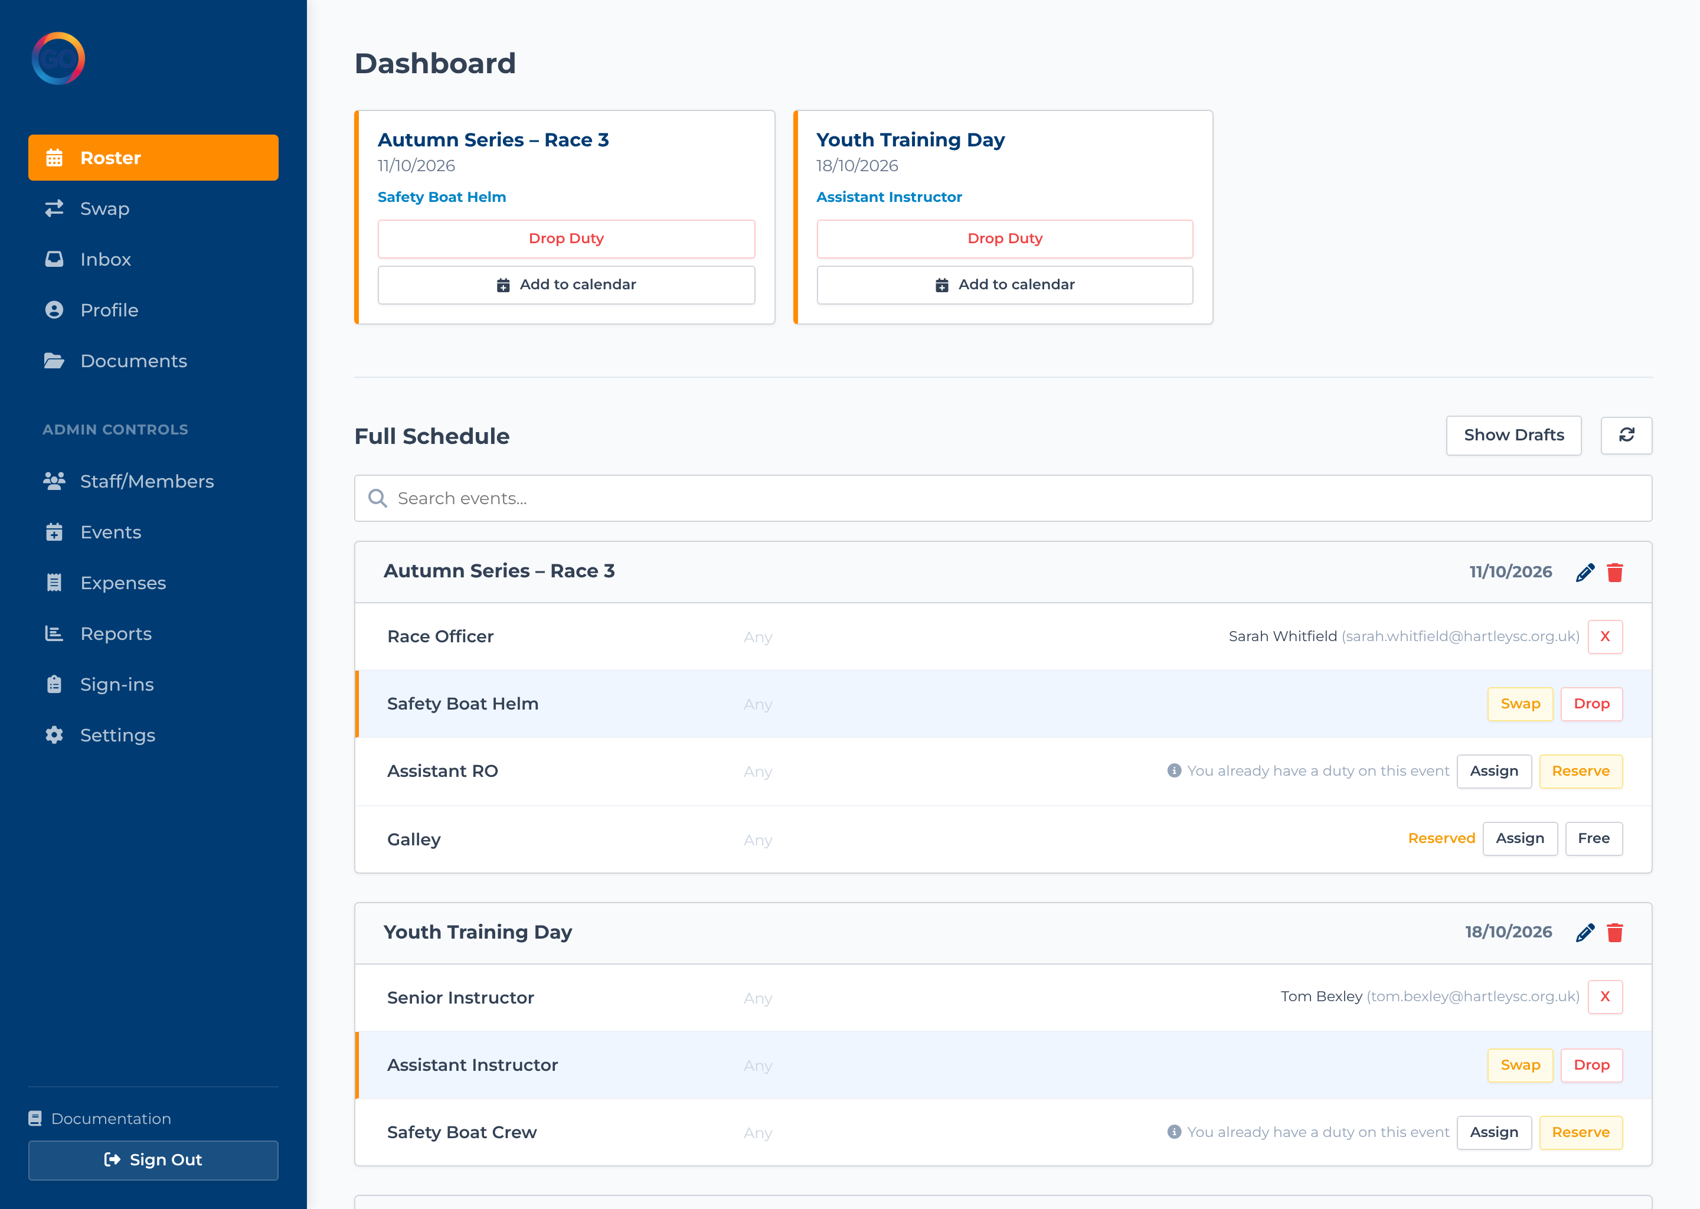Click the Inbox tray icon

pyautogui.click(x=54, y=260)
